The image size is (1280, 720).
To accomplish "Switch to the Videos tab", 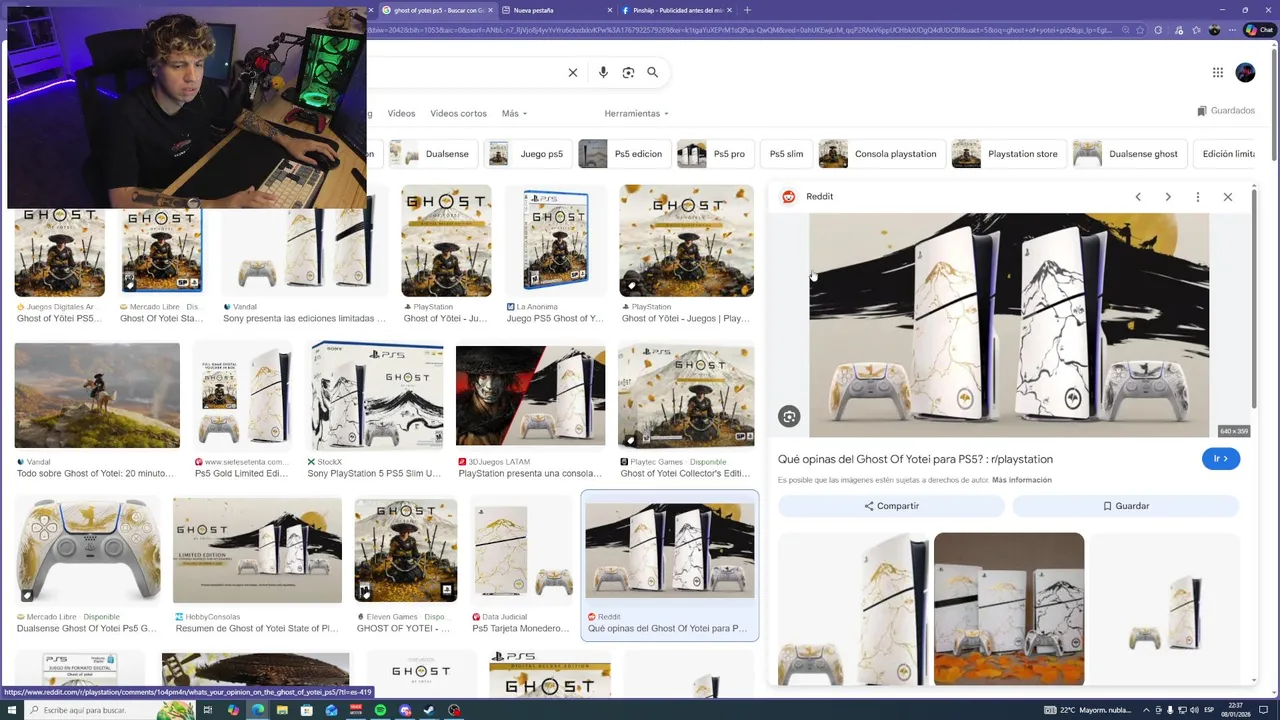I will click(x=401, y=113).
